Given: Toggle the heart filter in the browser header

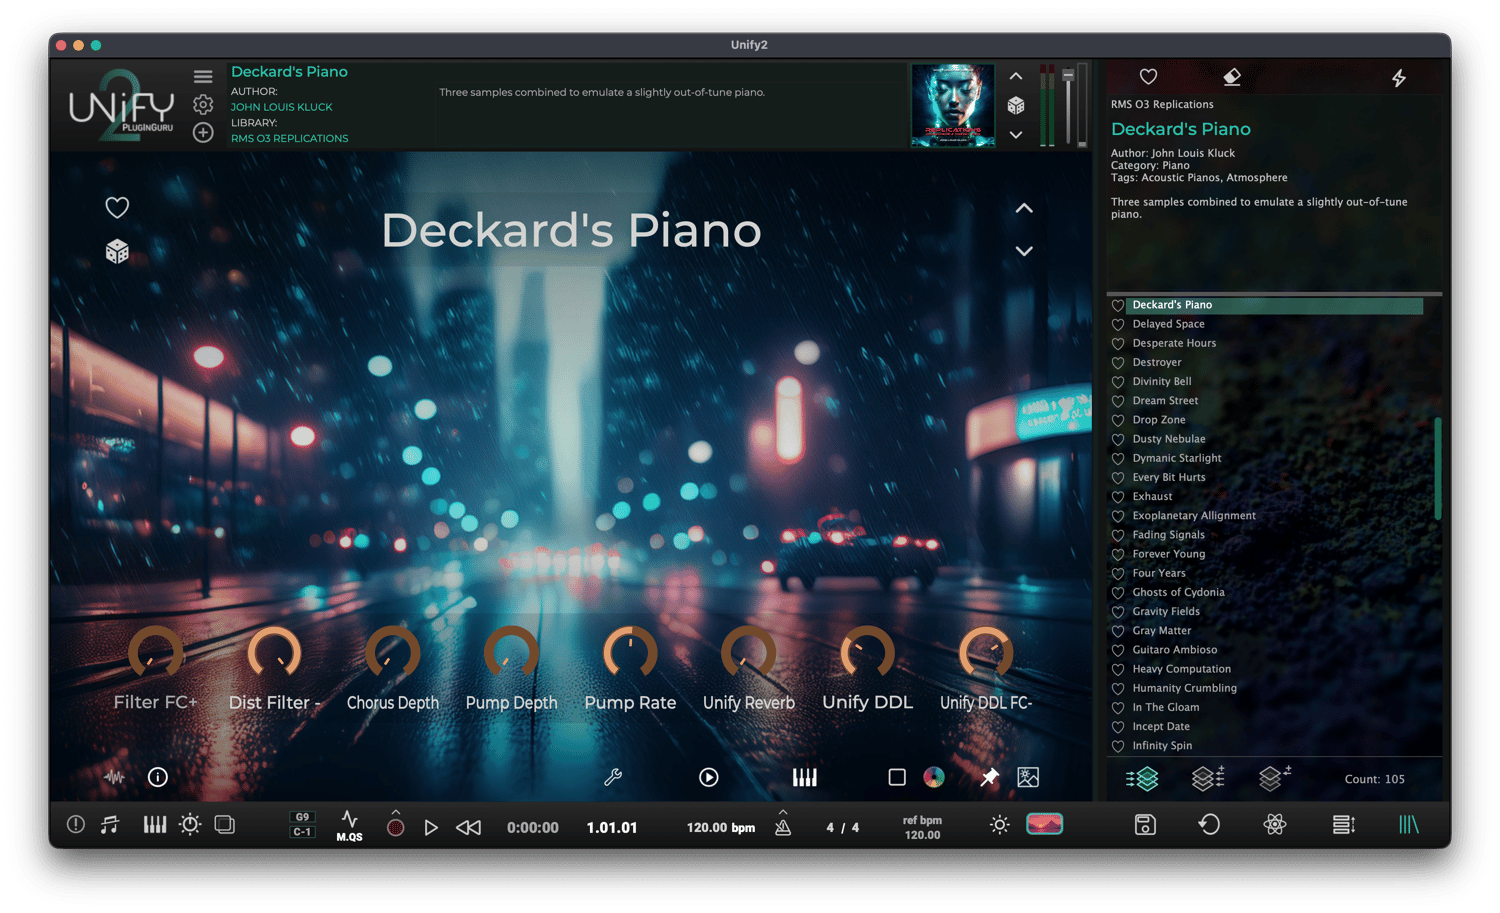Looking at the screenshot, I should [x=1148, y=77].
